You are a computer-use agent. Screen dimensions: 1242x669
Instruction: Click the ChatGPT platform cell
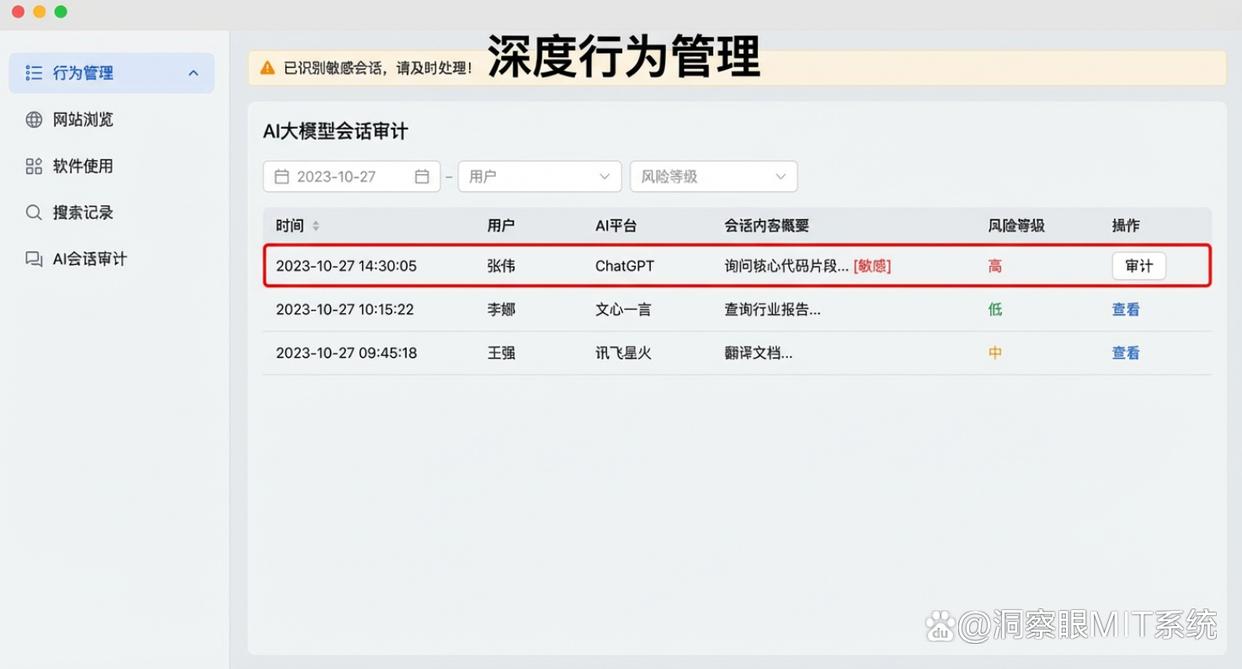click(x=625, y=266)
